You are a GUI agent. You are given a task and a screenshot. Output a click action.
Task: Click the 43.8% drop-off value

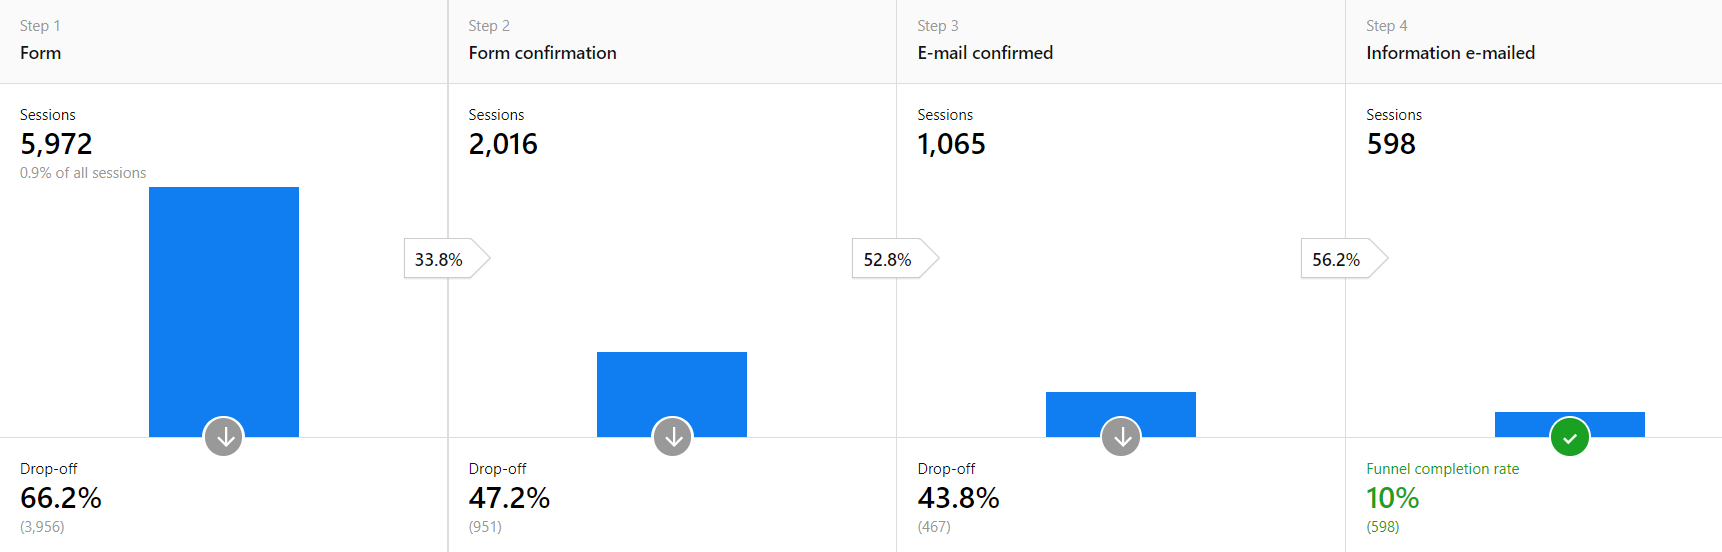pyautogui.click(x=958, y=498)
